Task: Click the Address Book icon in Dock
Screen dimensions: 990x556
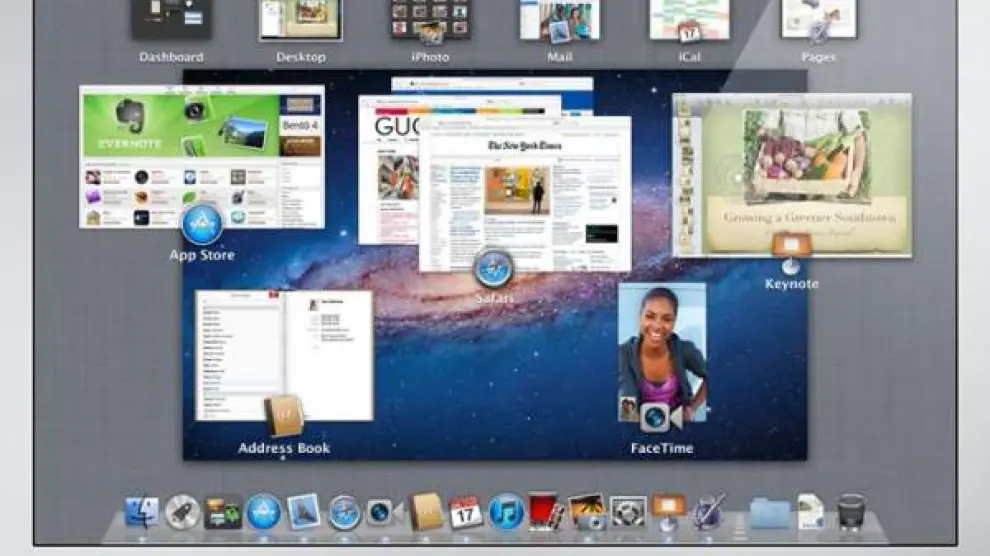Action: (x=426, y=511)
